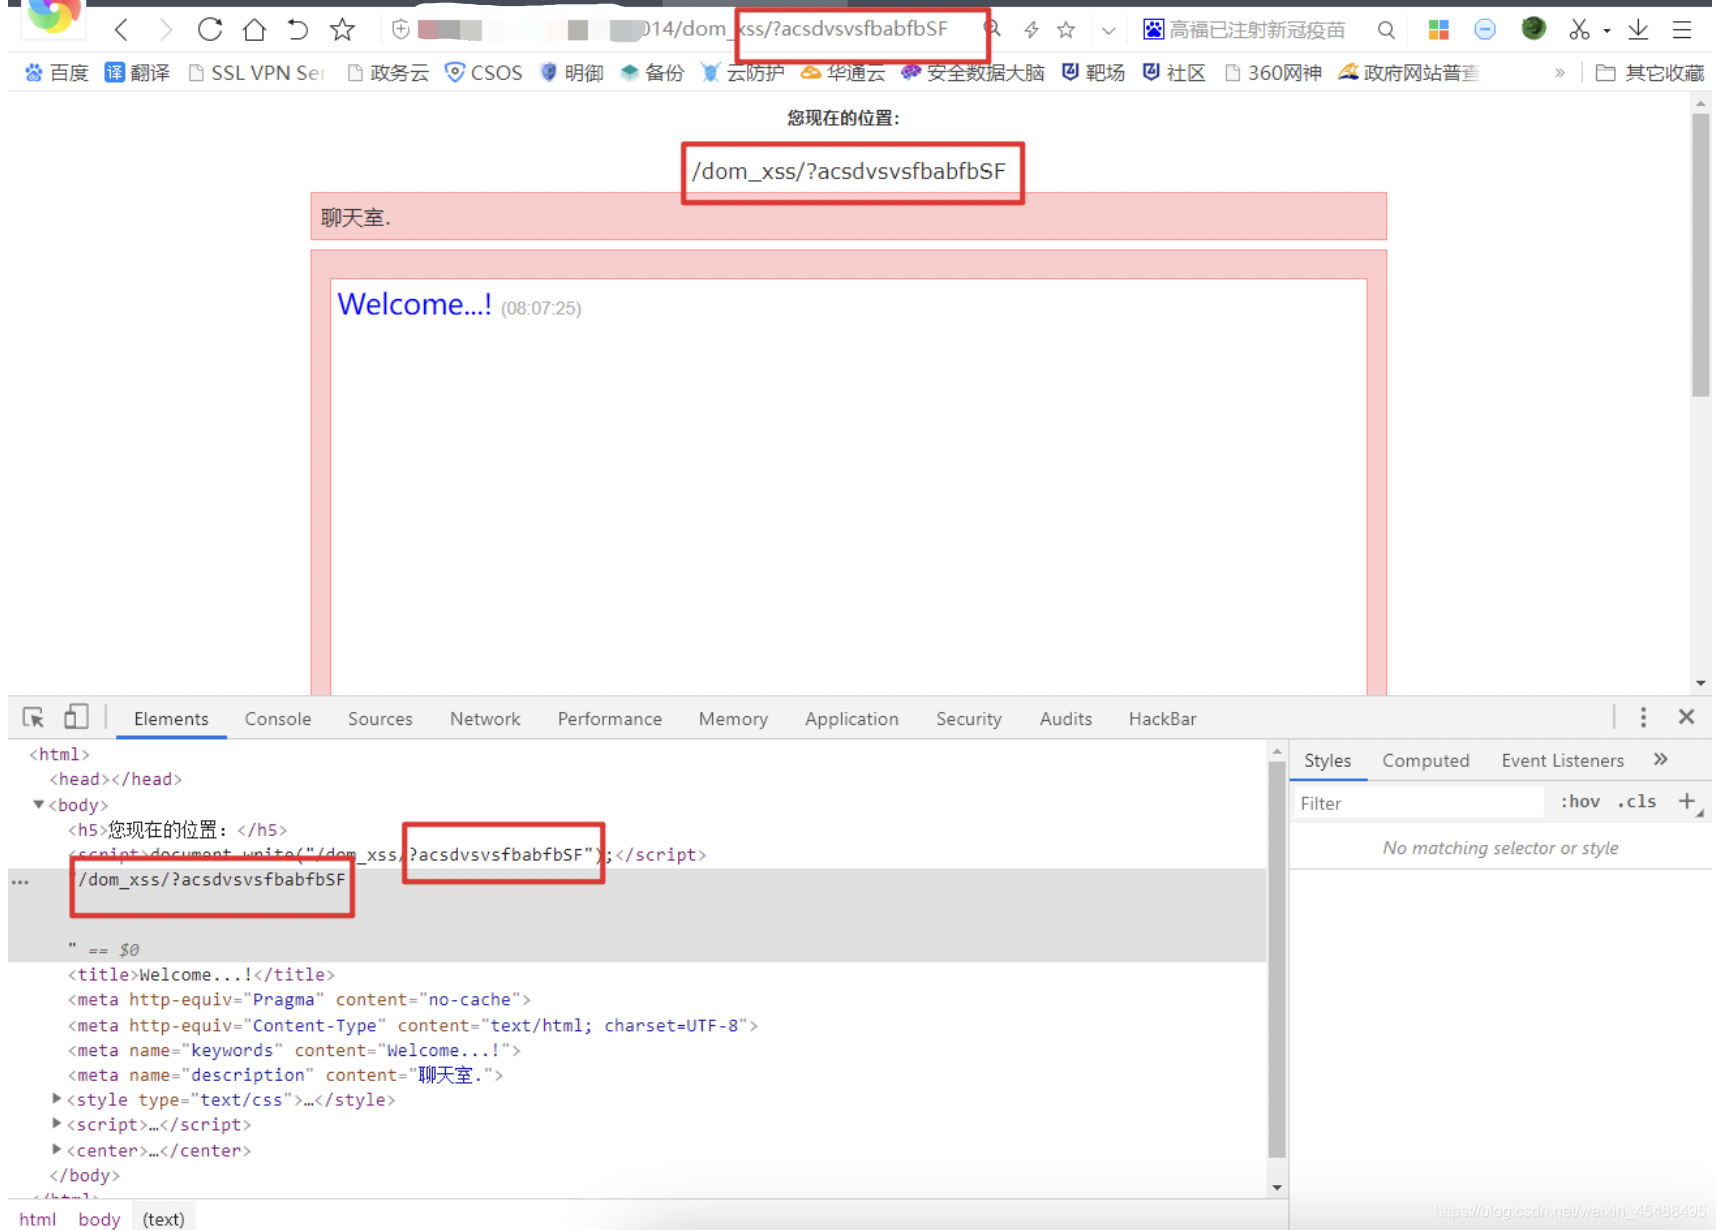Screen dimensions: 1716x1230
Task: Click the green globe extension icon
Action: (1533, 29)
